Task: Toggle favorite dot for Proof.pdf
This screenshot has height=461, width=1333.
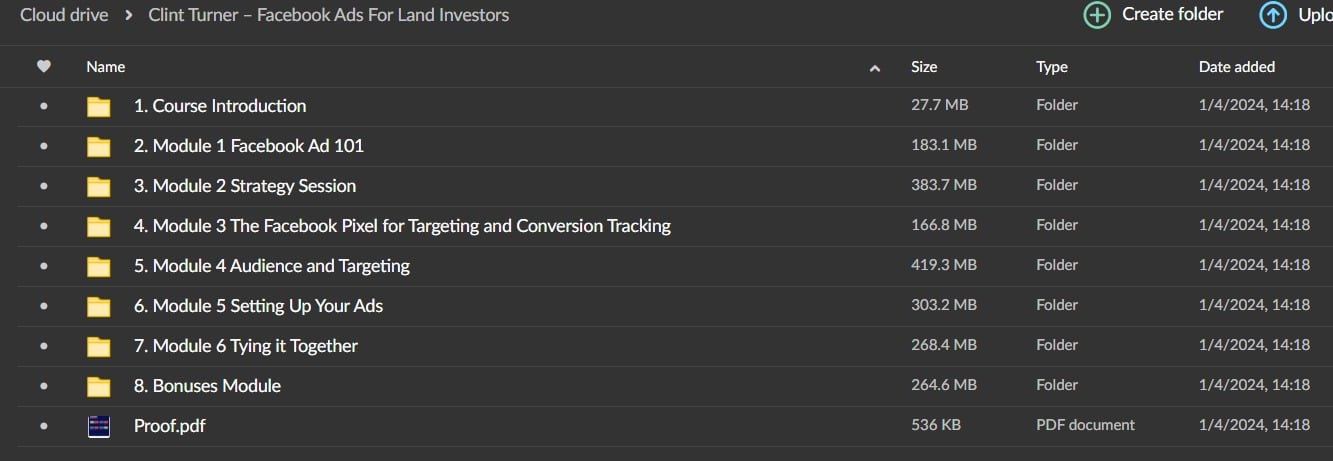Action: pyautogui.click(x=43, y=426)
